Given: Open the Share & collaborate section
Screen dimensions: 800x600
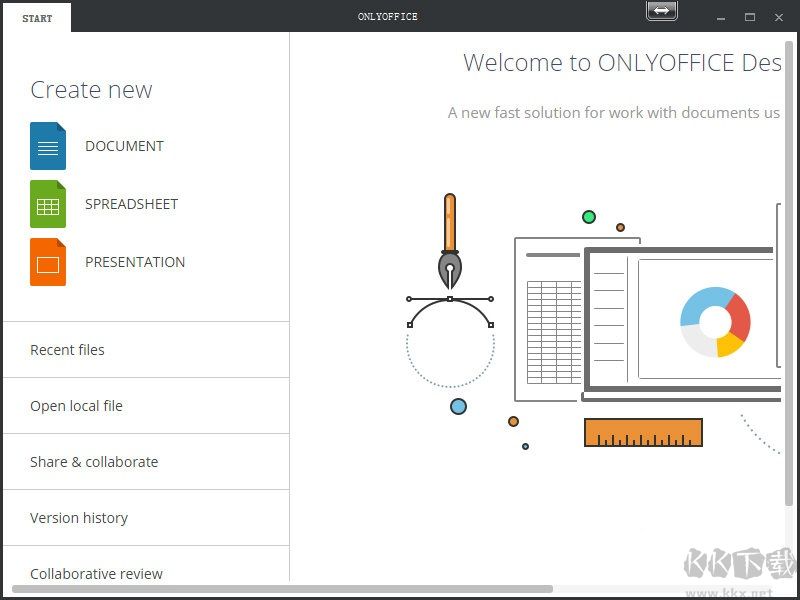Looking at the screenshot, I should point(94,461).
